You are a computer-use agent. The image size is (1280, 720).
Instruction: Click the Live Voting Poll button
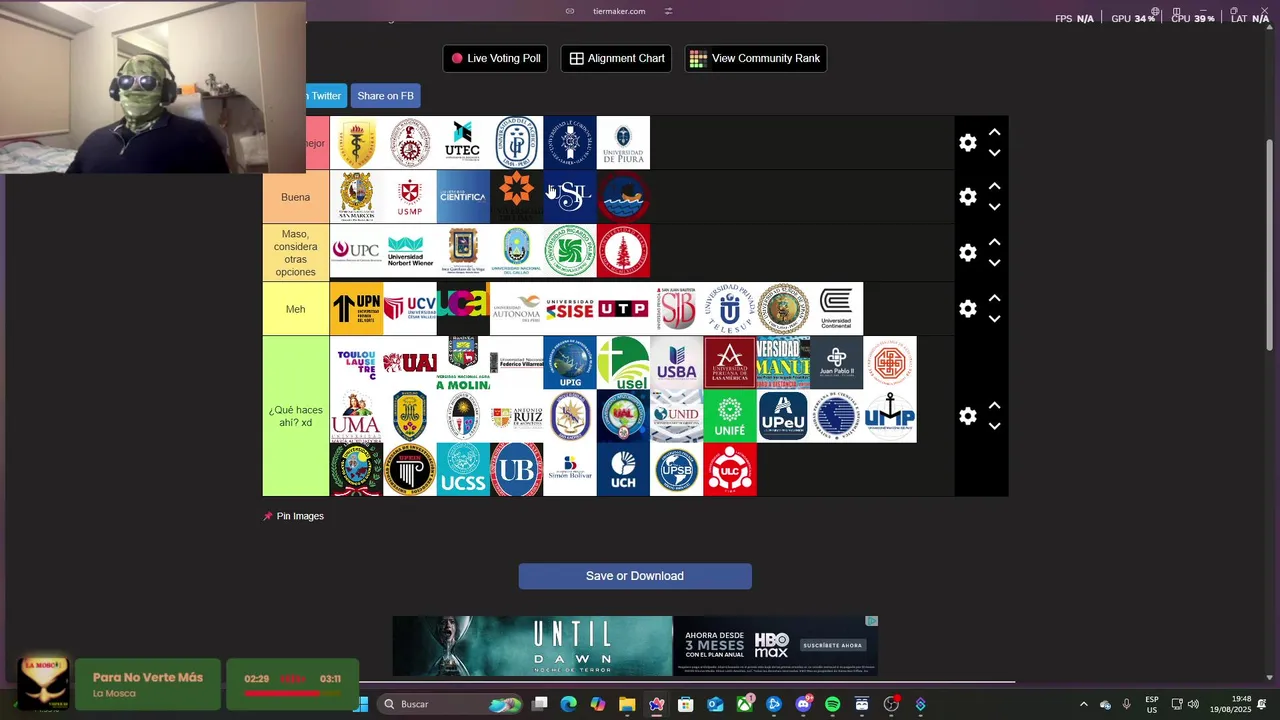point(496,59)
